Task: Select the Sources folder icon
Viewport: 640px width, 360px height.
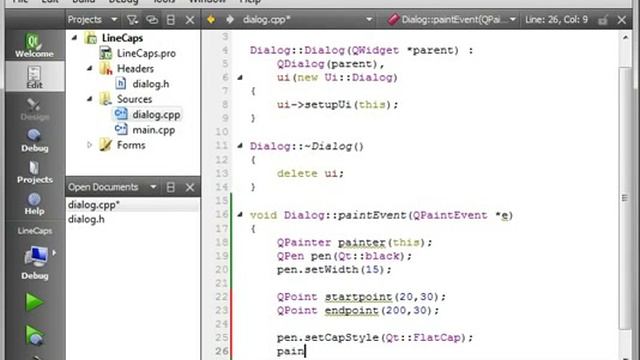Action: point(106,99)
